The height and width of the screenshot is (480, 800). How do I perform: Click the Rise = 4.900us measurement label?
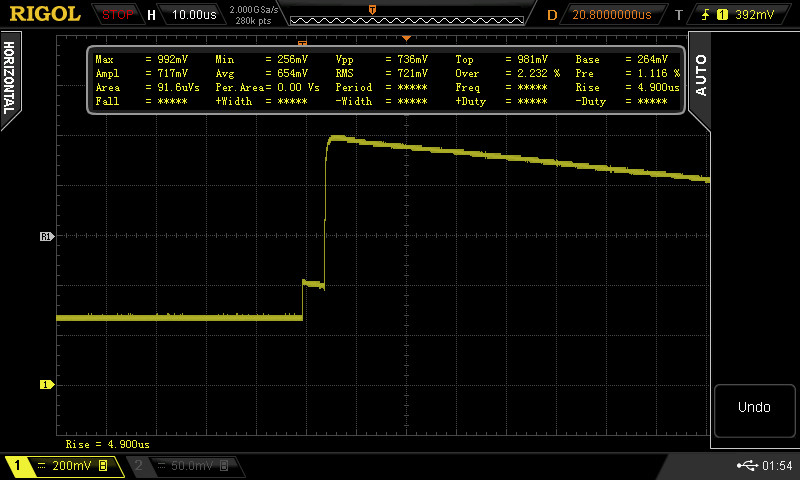(107, 443)
